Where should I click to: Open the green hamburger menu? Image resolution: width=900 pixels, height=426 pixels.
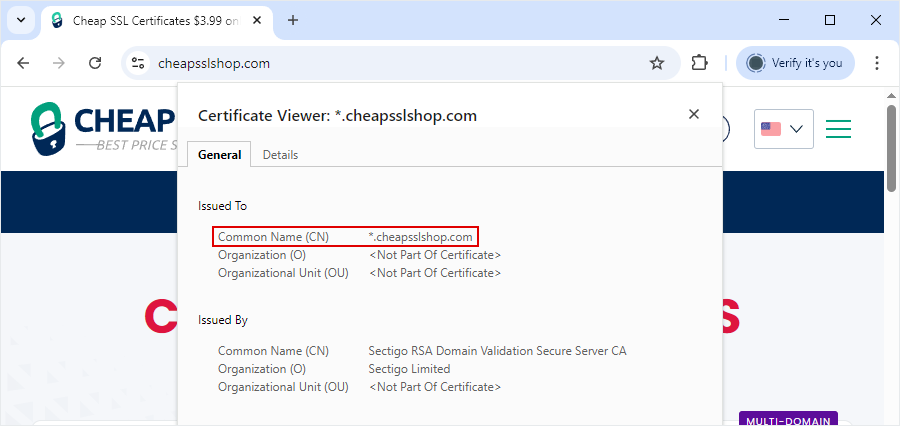click(x=838, y=129)
